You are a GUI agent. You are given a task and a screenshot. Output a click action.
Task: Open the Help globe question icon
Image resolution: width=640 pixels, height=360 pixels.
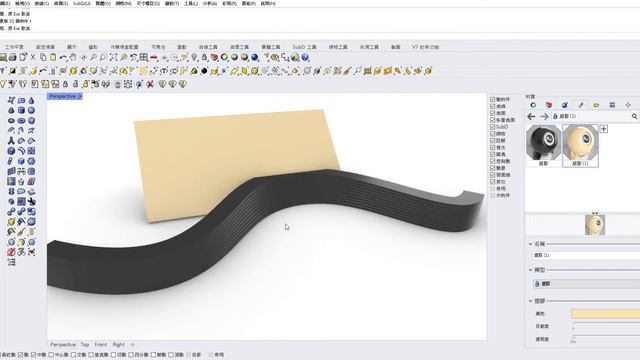[305, 58]
